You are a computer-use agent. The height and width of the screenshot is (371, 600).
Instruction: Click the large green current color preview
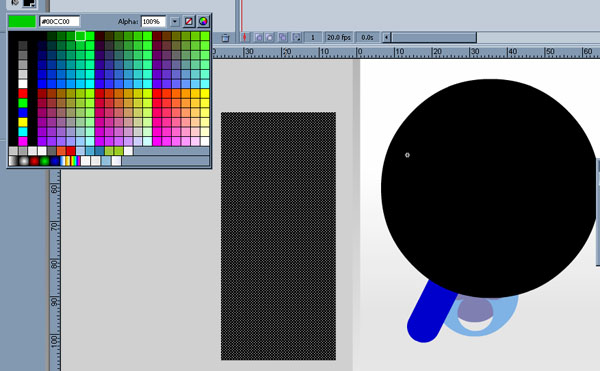(22, 21)
